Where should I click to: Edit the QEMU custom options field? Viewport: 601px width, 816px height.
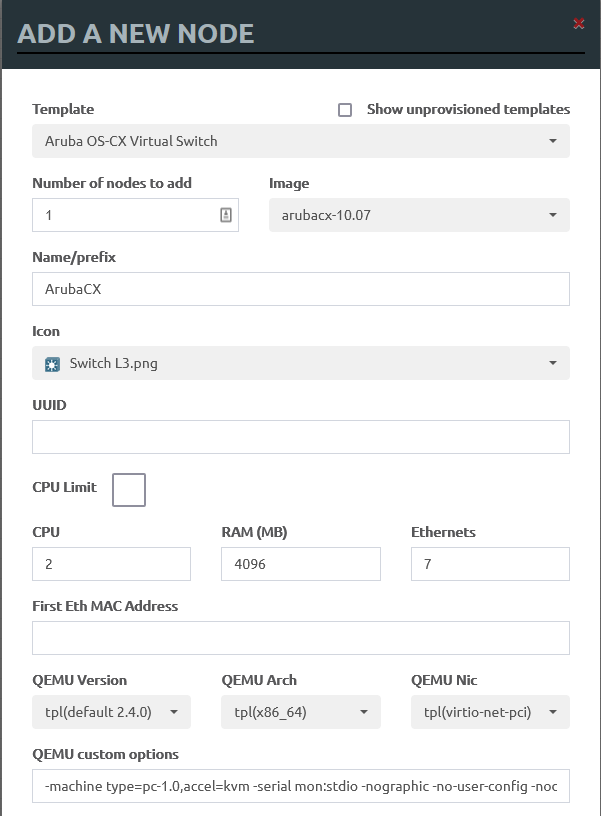tap(300, 786)
